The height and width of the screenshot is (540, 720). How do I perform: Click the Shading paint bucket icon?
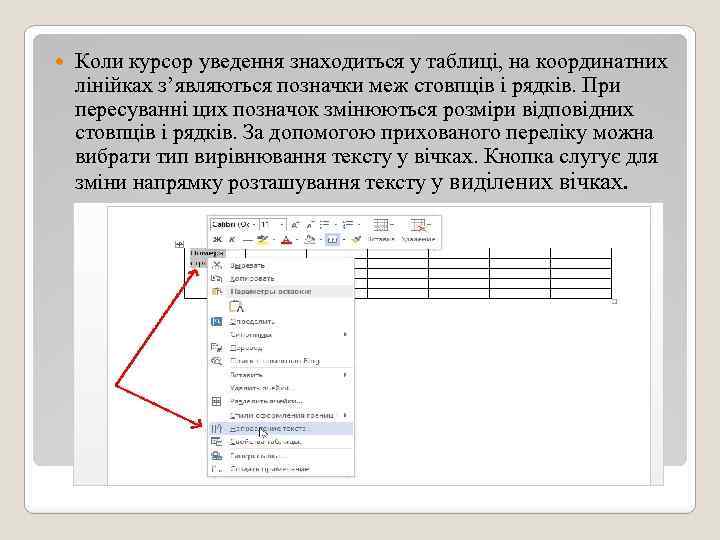tap(310, 239)
